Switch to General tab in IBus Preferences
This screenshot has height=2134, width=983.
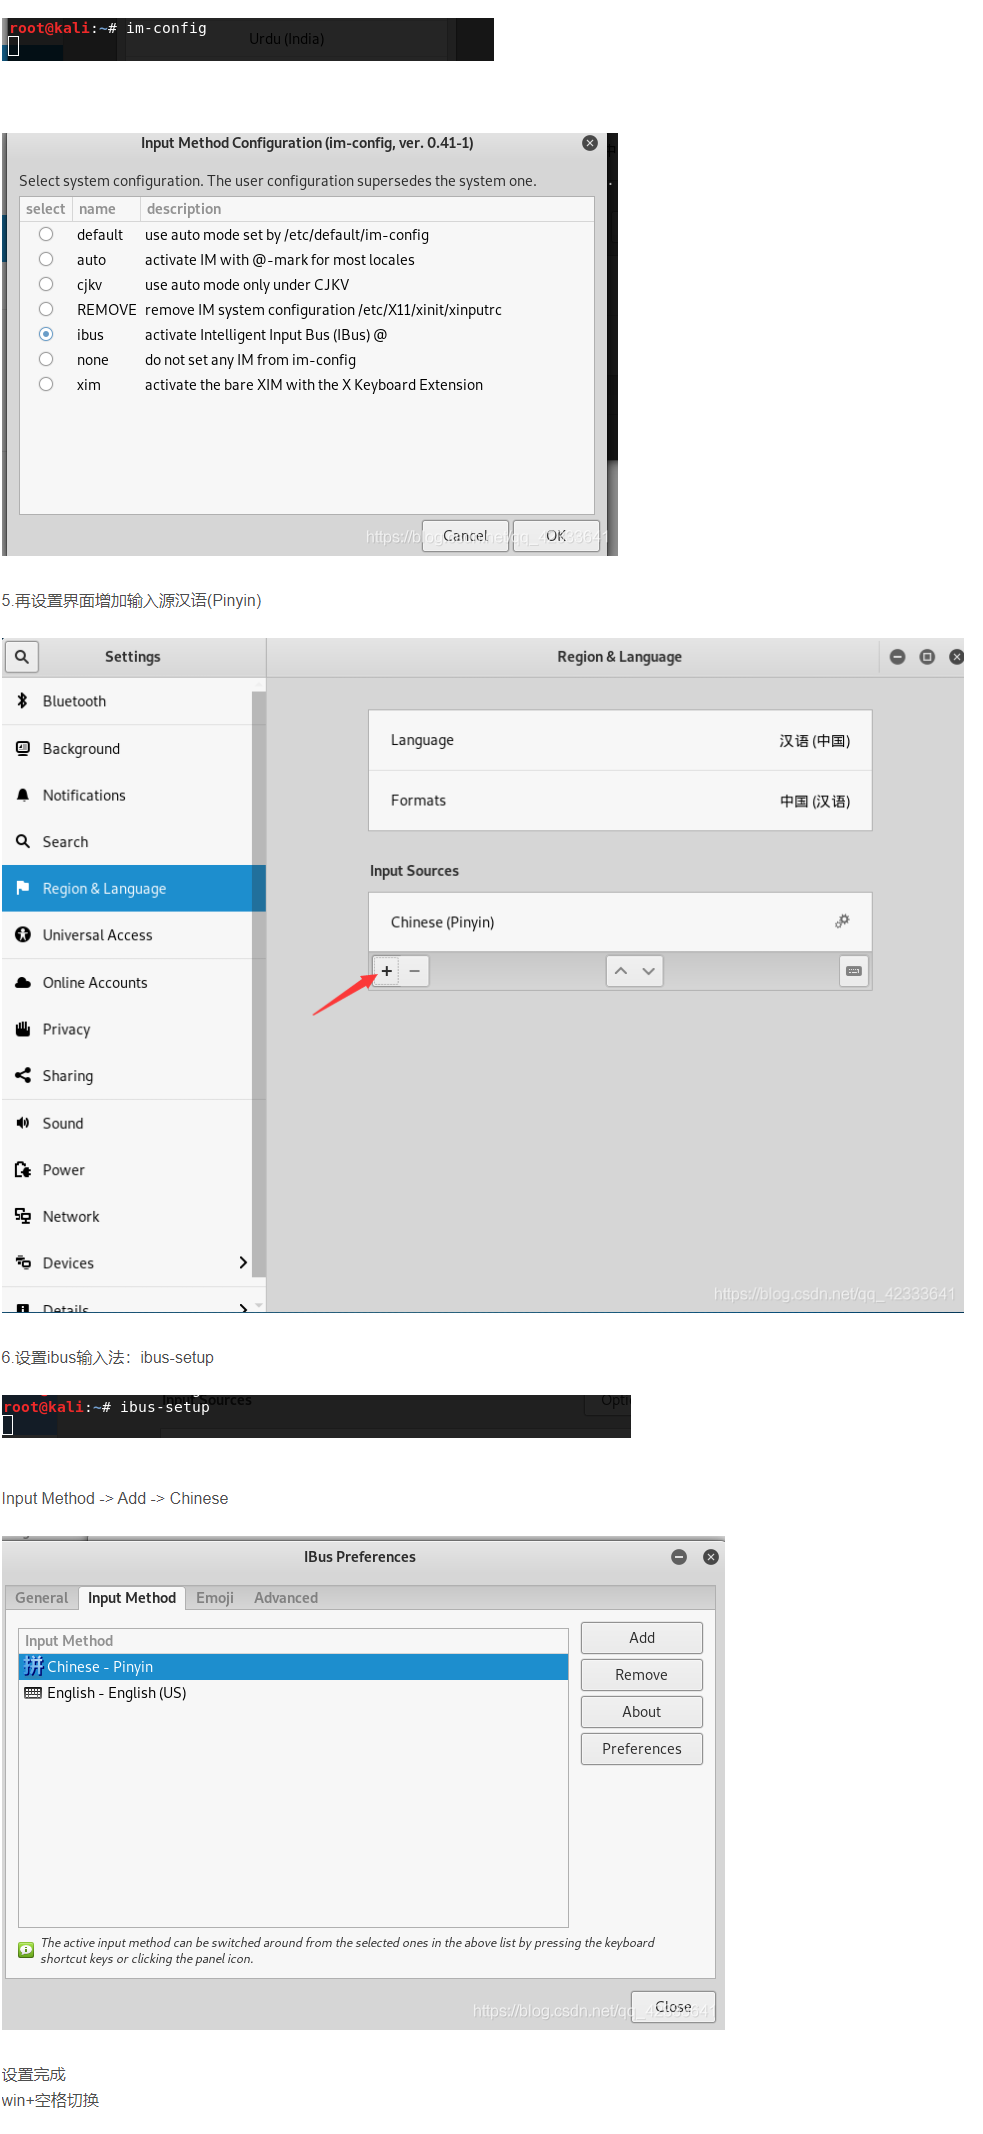[42, 1598]
